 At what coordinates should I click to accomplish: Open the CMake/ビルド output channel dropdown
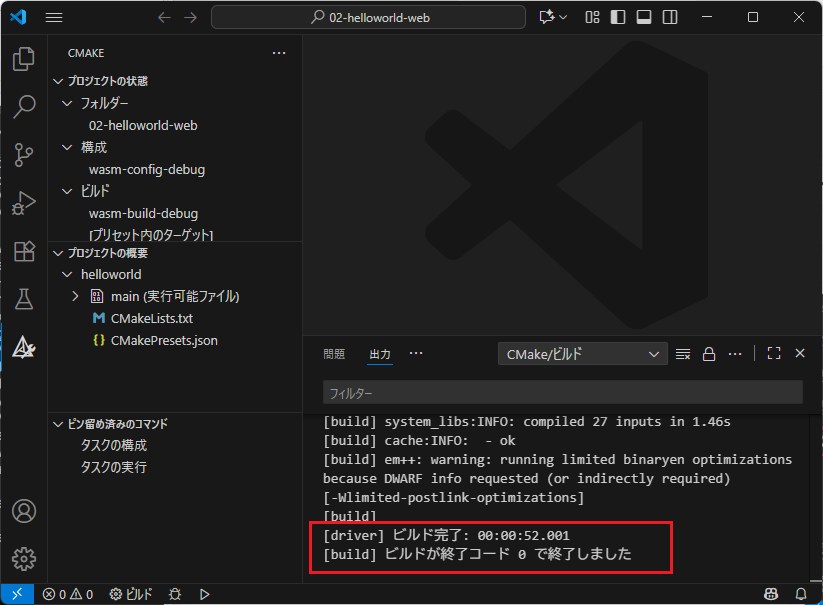click(583, 354)
